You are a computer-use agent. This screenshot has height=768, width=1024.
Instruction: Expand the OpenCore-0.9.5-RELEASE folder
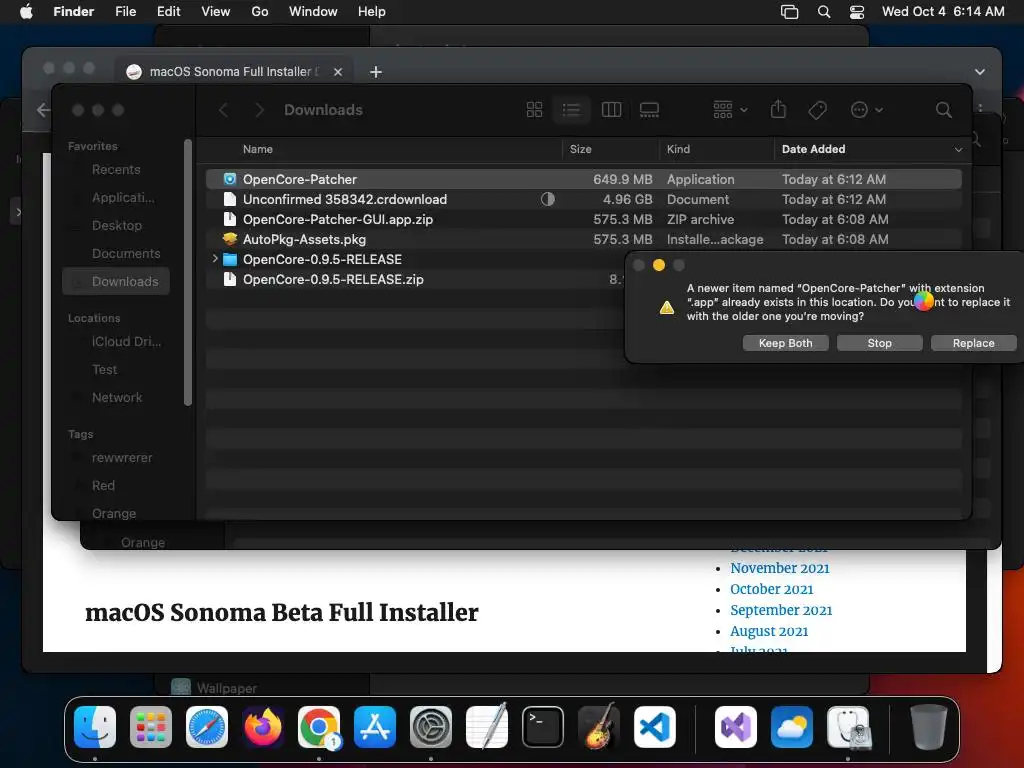click(x=215, y=259)
